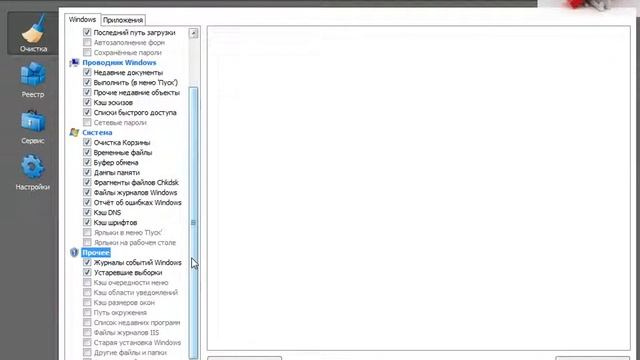
Task: Uncheck Файлы журналов Windows
Action: (x=87, y=192)
